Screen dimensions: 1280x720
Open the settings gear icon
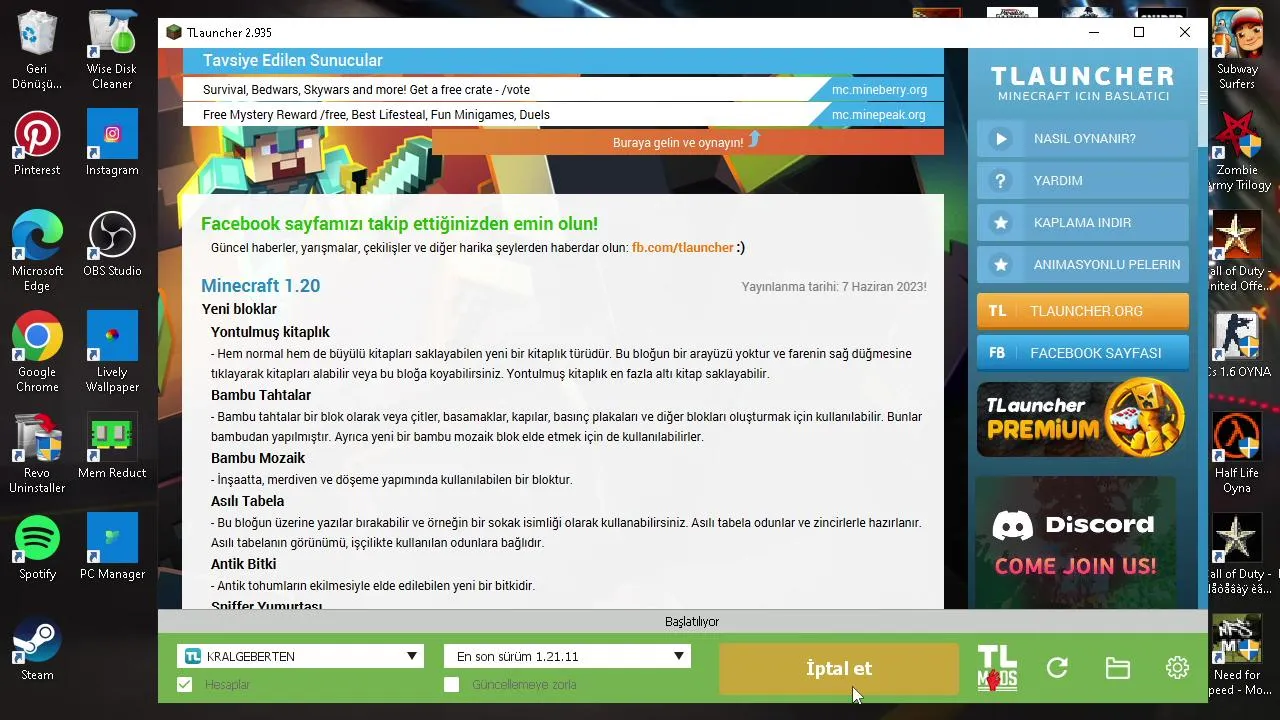point(1177,668)
